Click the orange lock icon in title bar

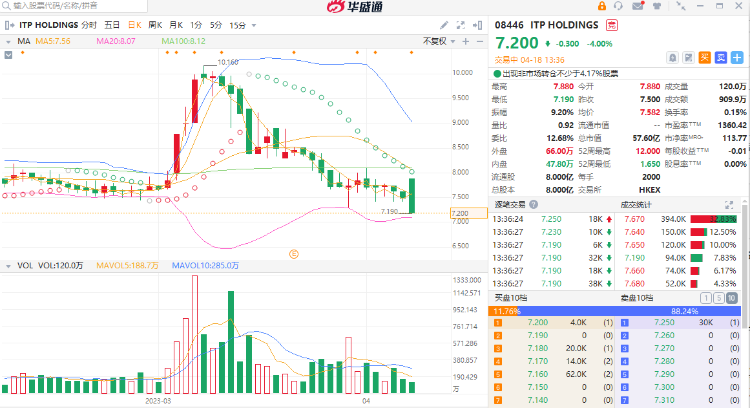point(602,6)
